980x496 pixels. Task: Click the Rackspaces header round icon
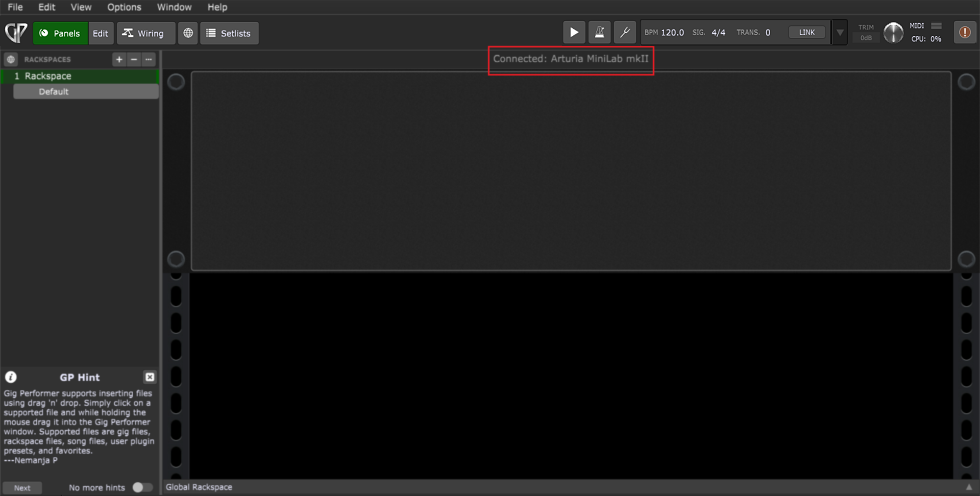click(10, 59)
